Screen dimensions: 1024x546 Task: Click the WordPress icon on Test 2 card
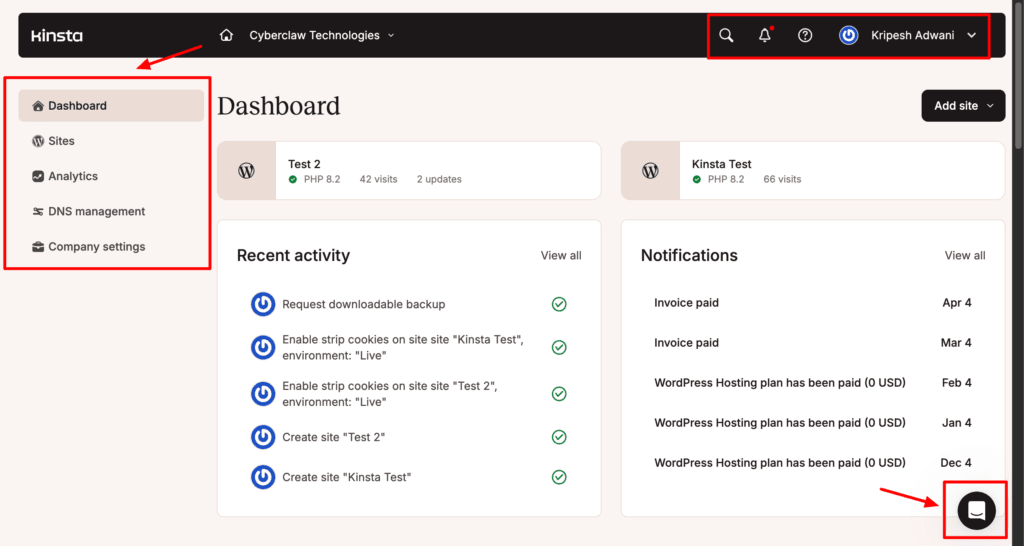pos(246,171)
